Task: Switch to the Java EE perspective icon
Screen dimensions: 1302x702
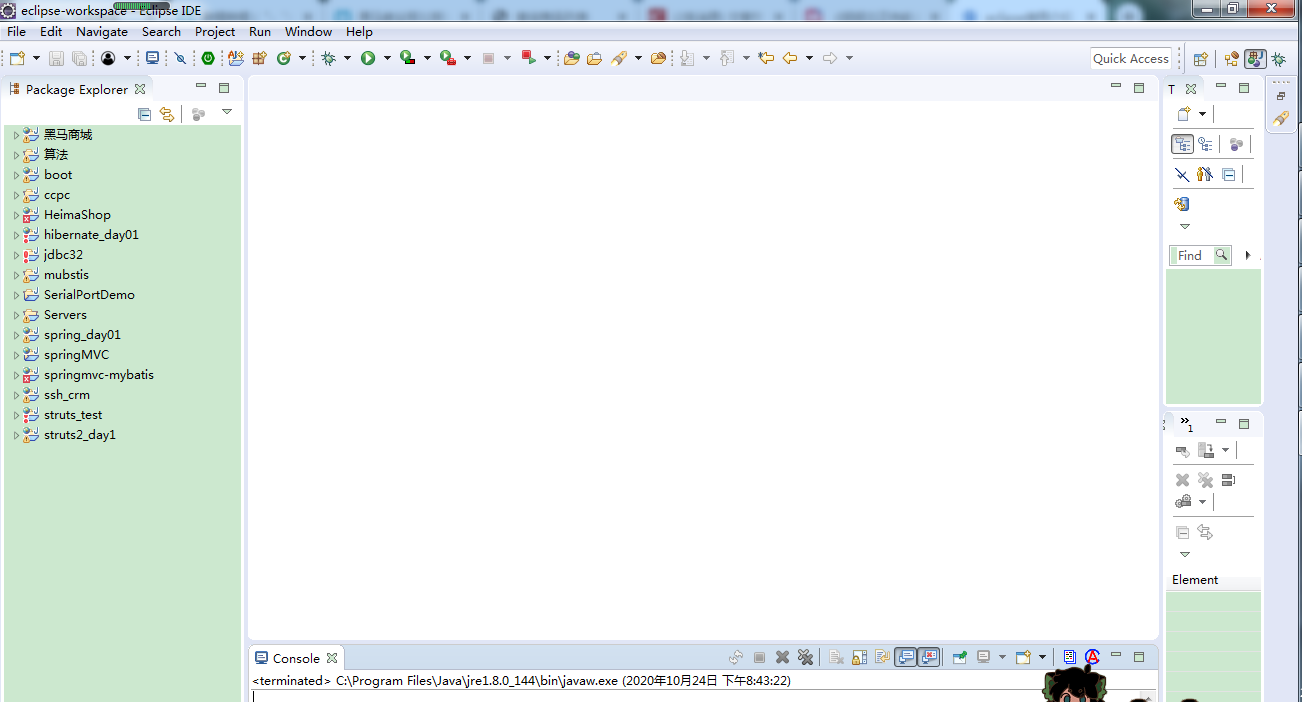Action: 1232,59
